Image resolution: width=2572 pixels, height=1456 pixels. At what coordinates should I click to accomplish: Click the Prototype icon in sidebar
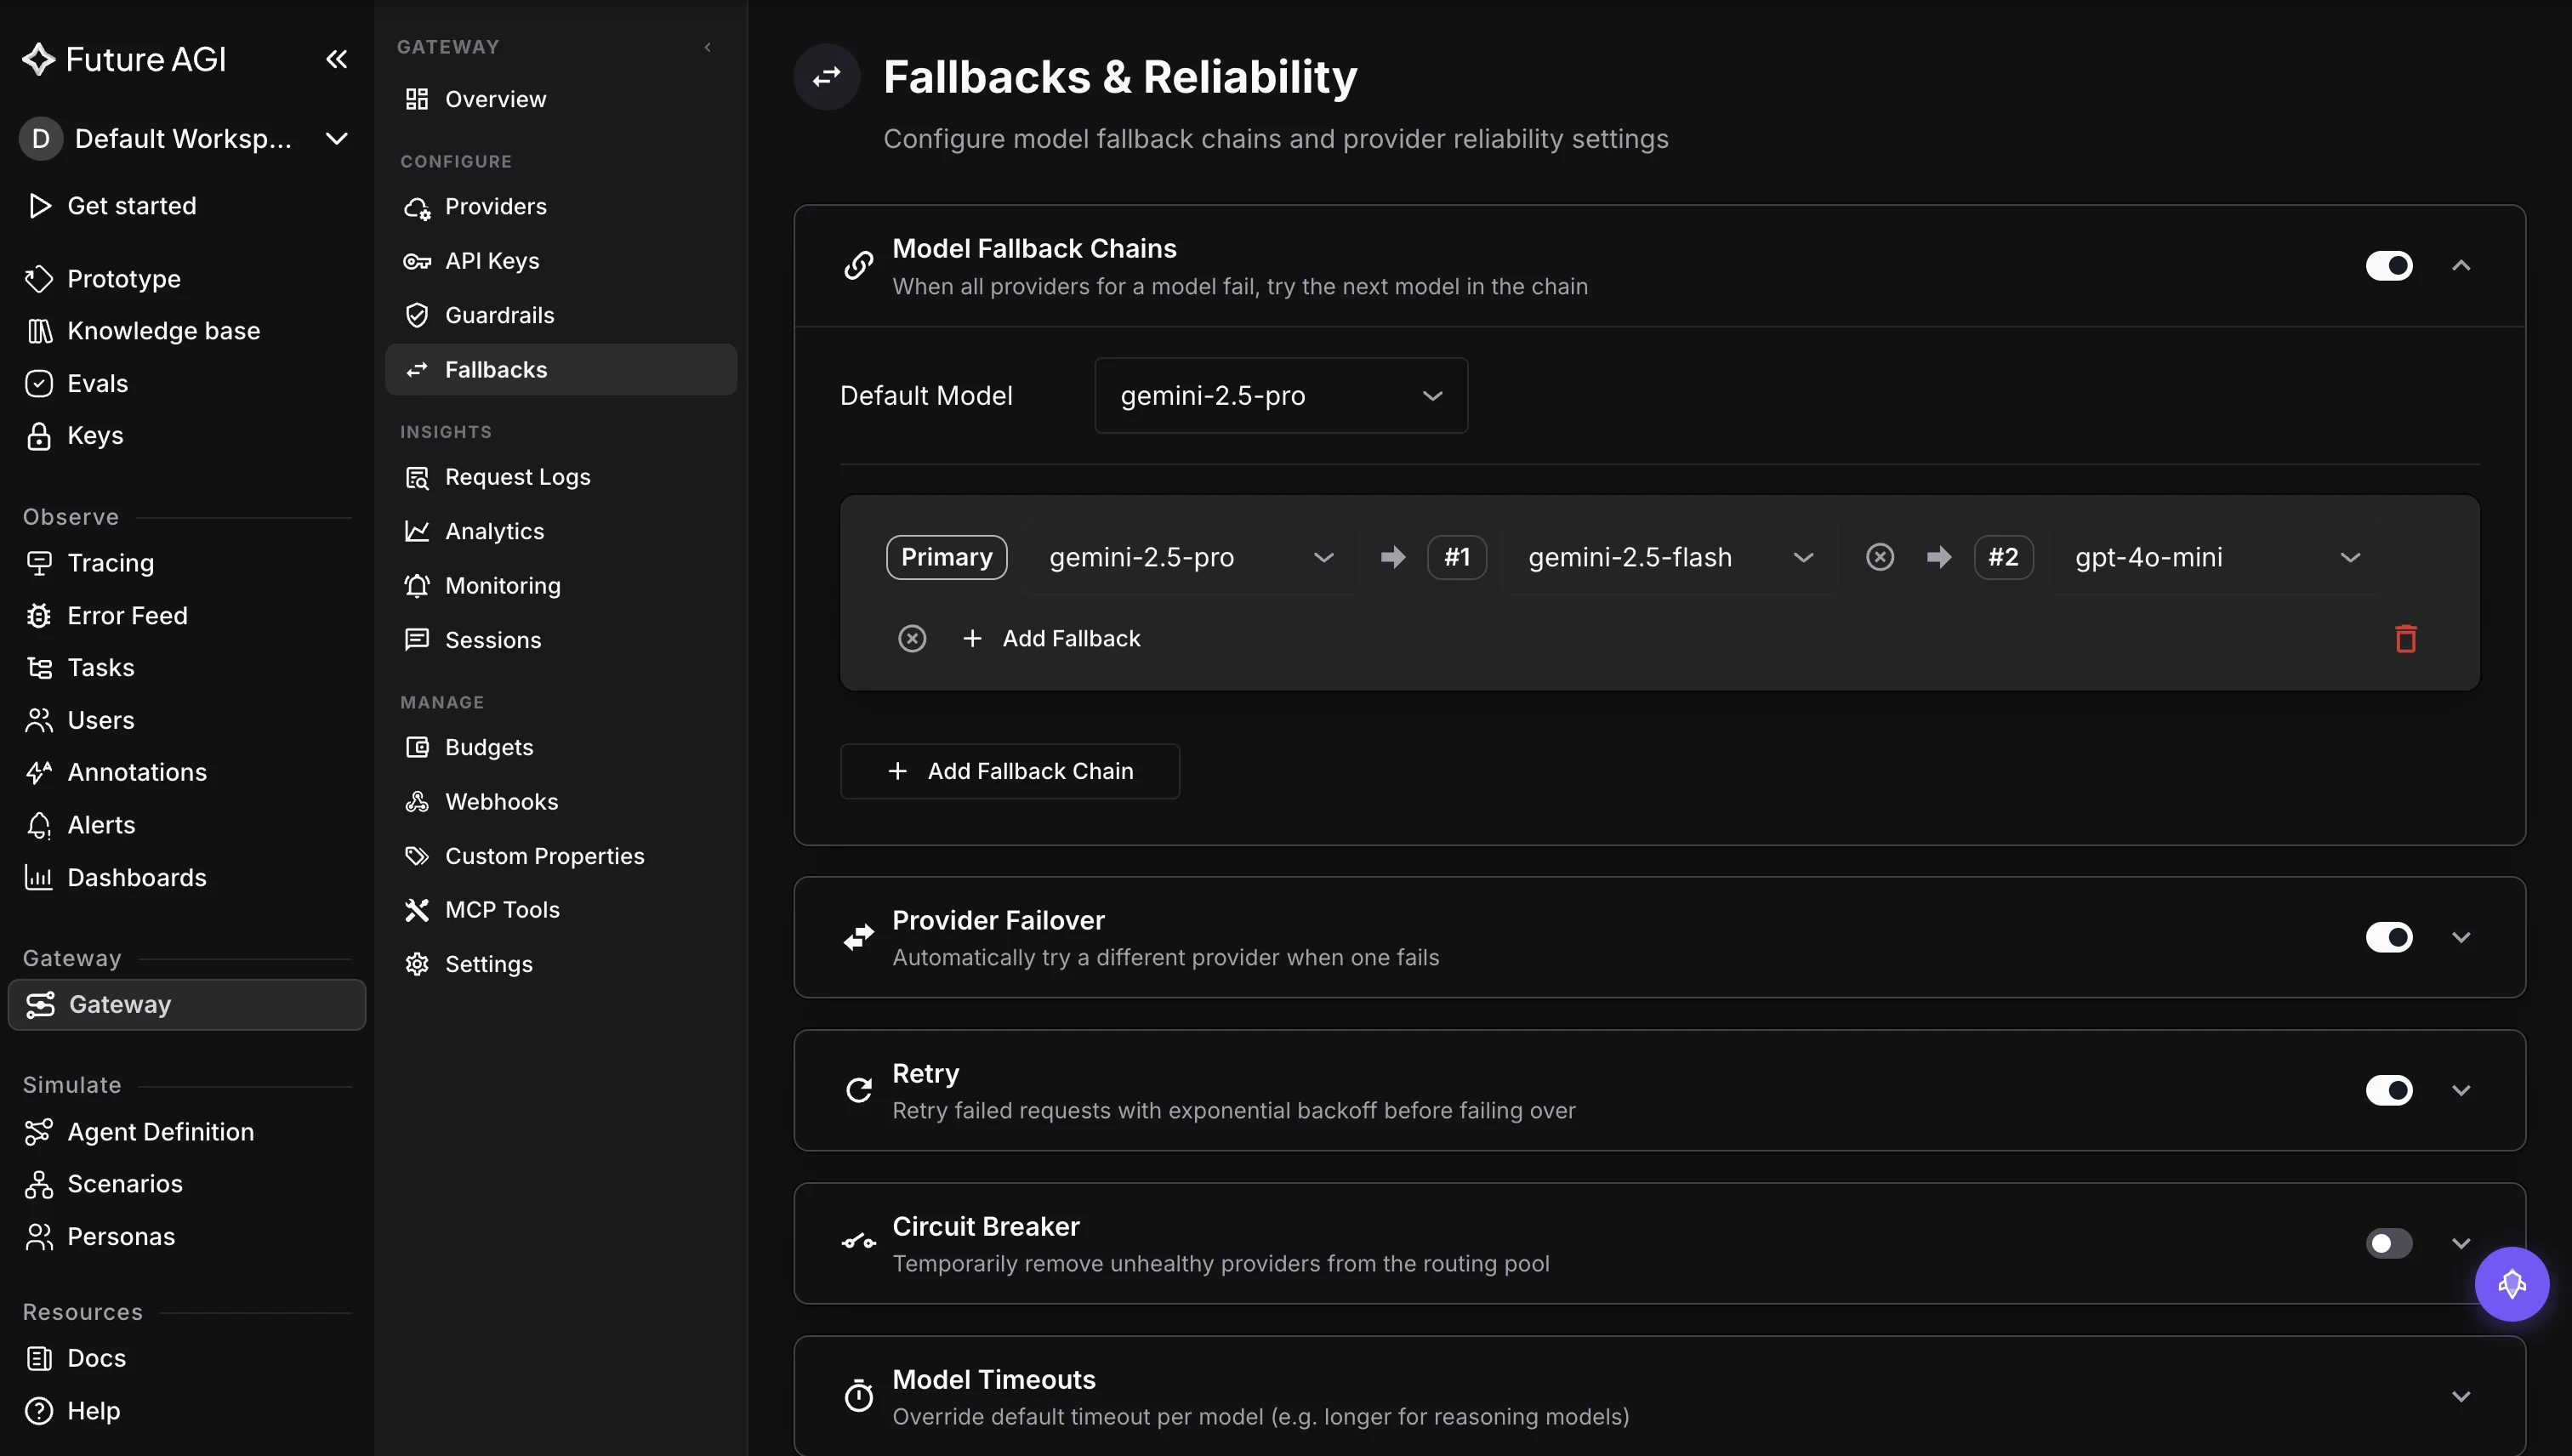tap(39, 278)
